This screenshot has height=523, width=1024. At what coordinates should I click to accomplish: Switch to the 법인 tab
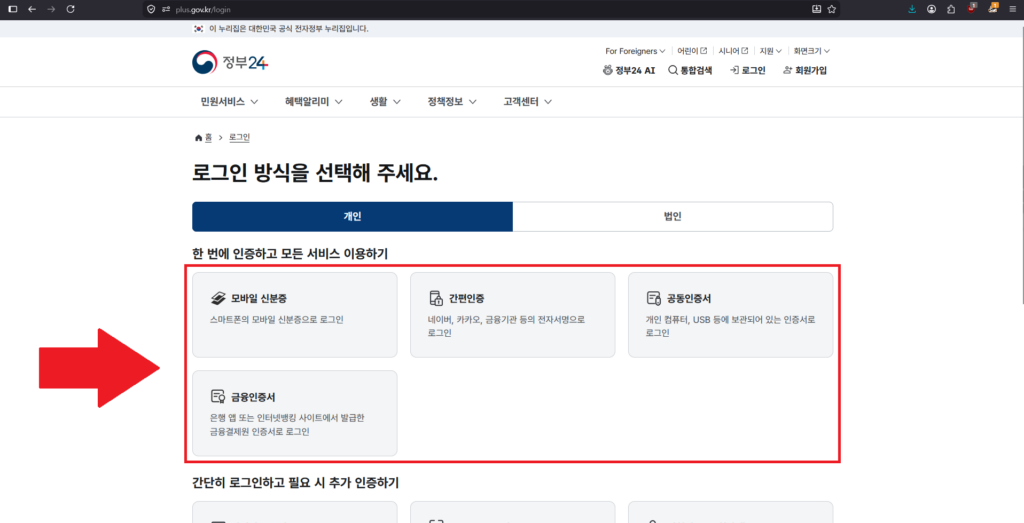[x=673, y=217]
